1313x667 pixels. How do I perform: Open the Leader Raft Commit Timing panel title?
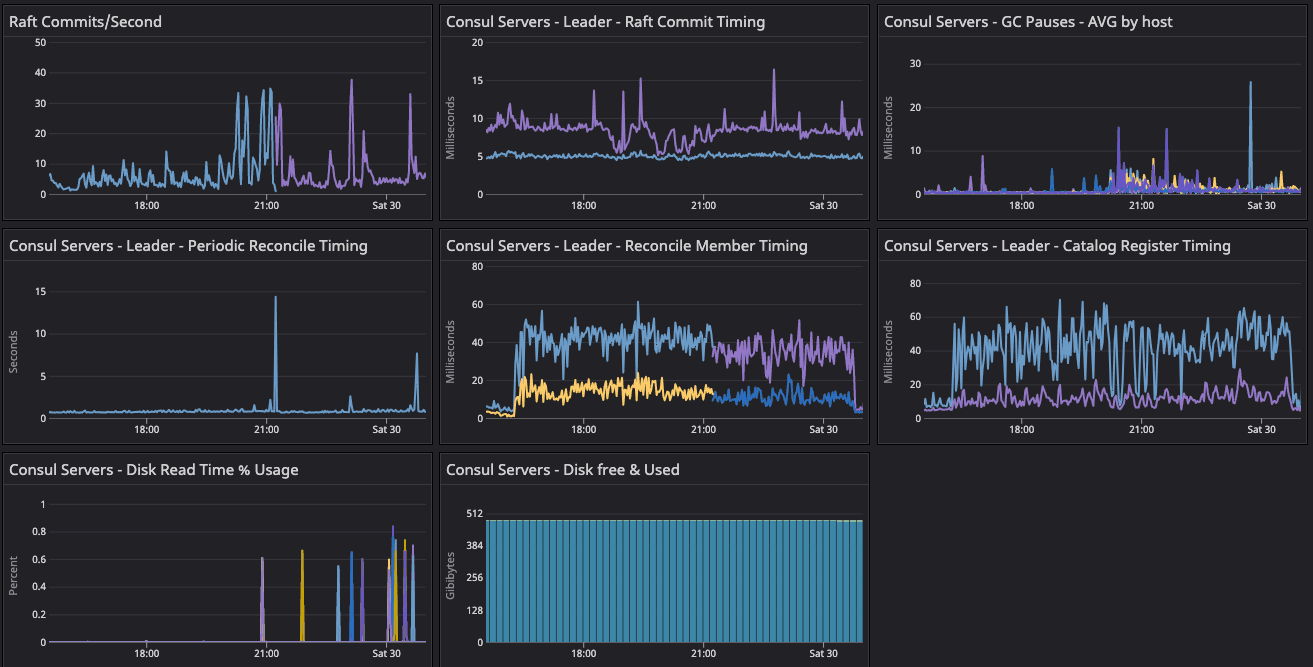605,22
